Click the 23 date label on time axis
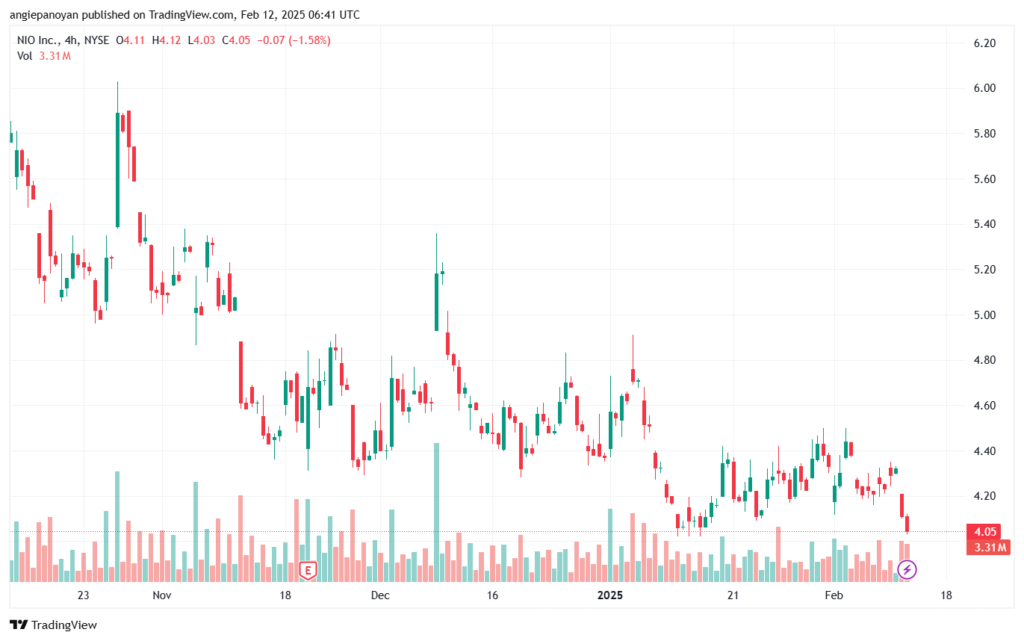1024x641 pixels. pos(83,595)
